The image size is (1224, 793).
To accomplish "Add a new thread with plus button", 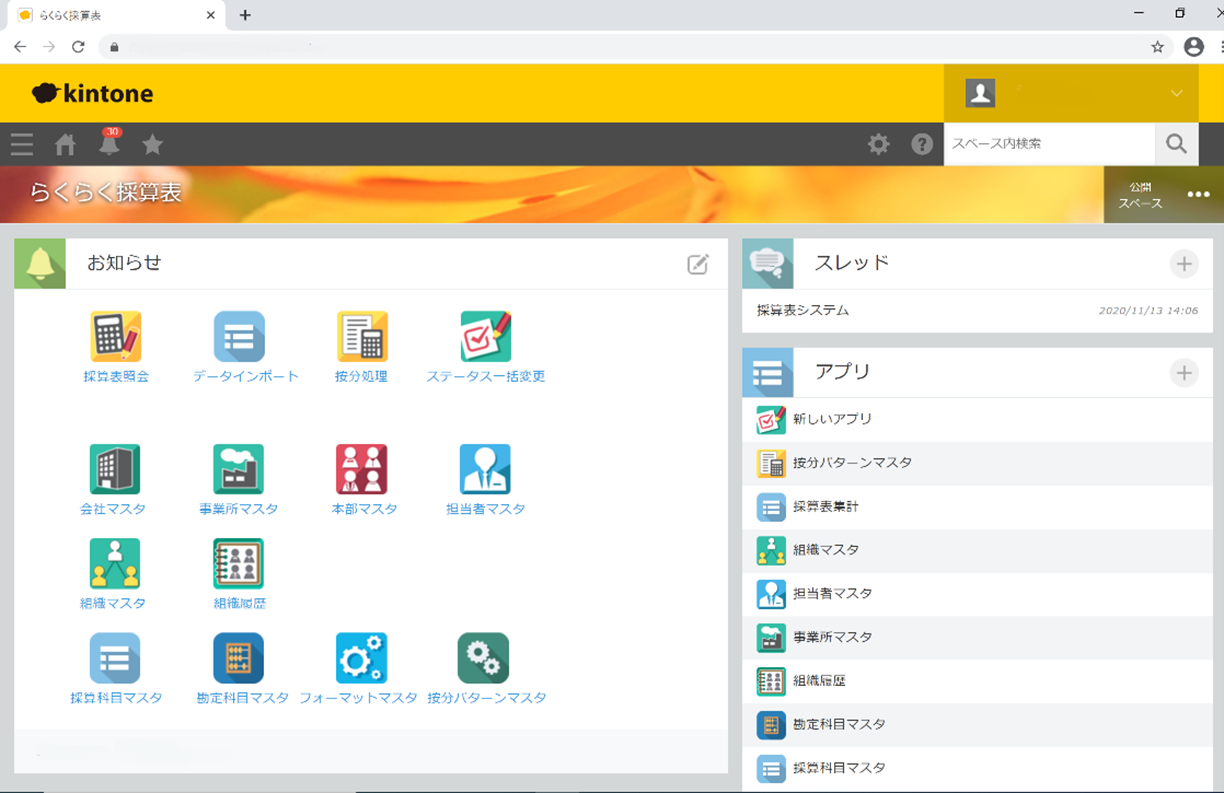I will coord(1184,264).
